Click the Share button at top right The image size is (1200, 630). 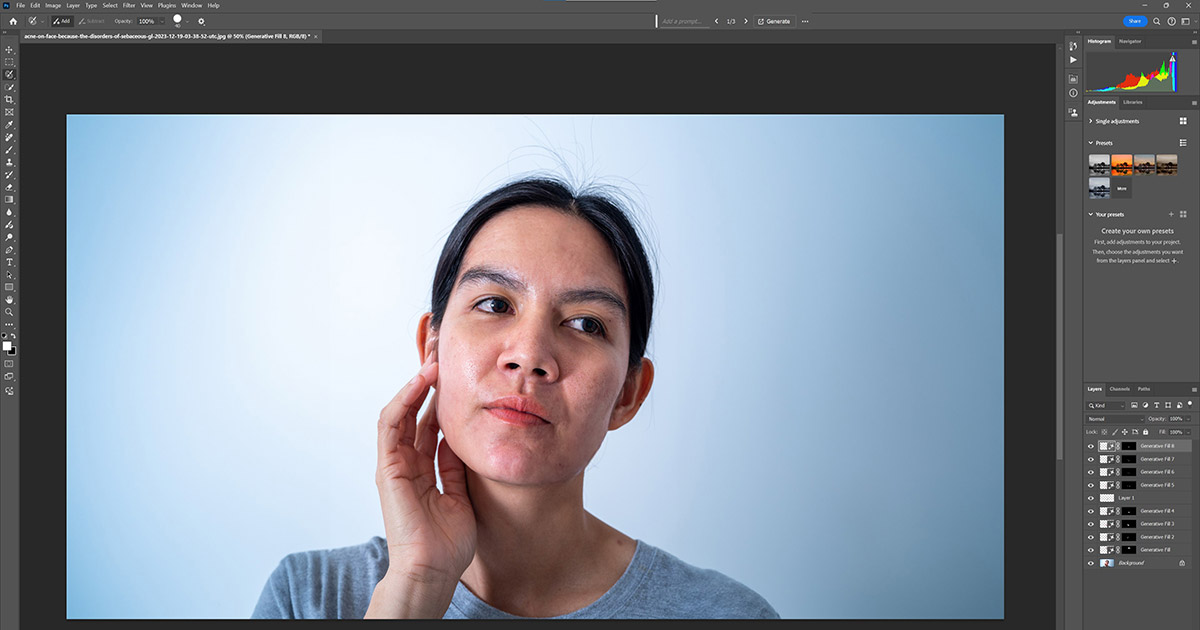1135,21
